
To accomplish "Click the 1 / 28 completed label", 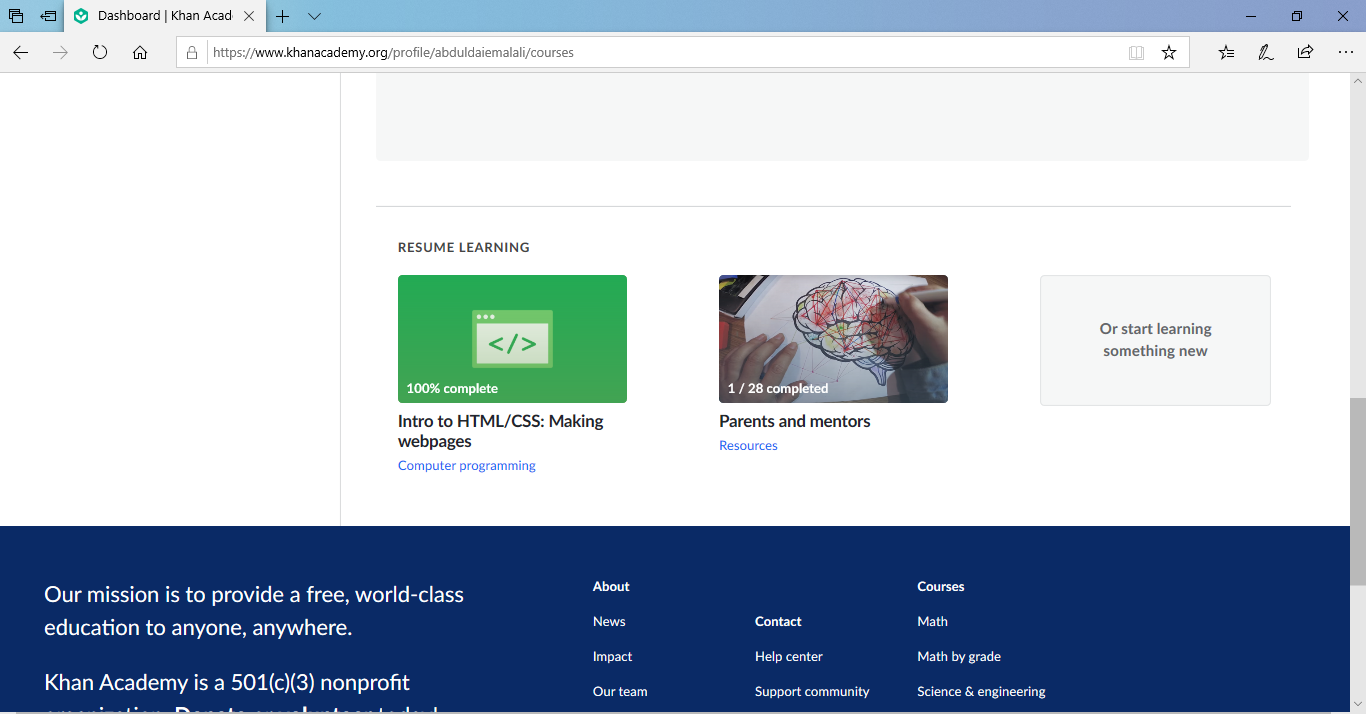I will (x=778, y=388).
